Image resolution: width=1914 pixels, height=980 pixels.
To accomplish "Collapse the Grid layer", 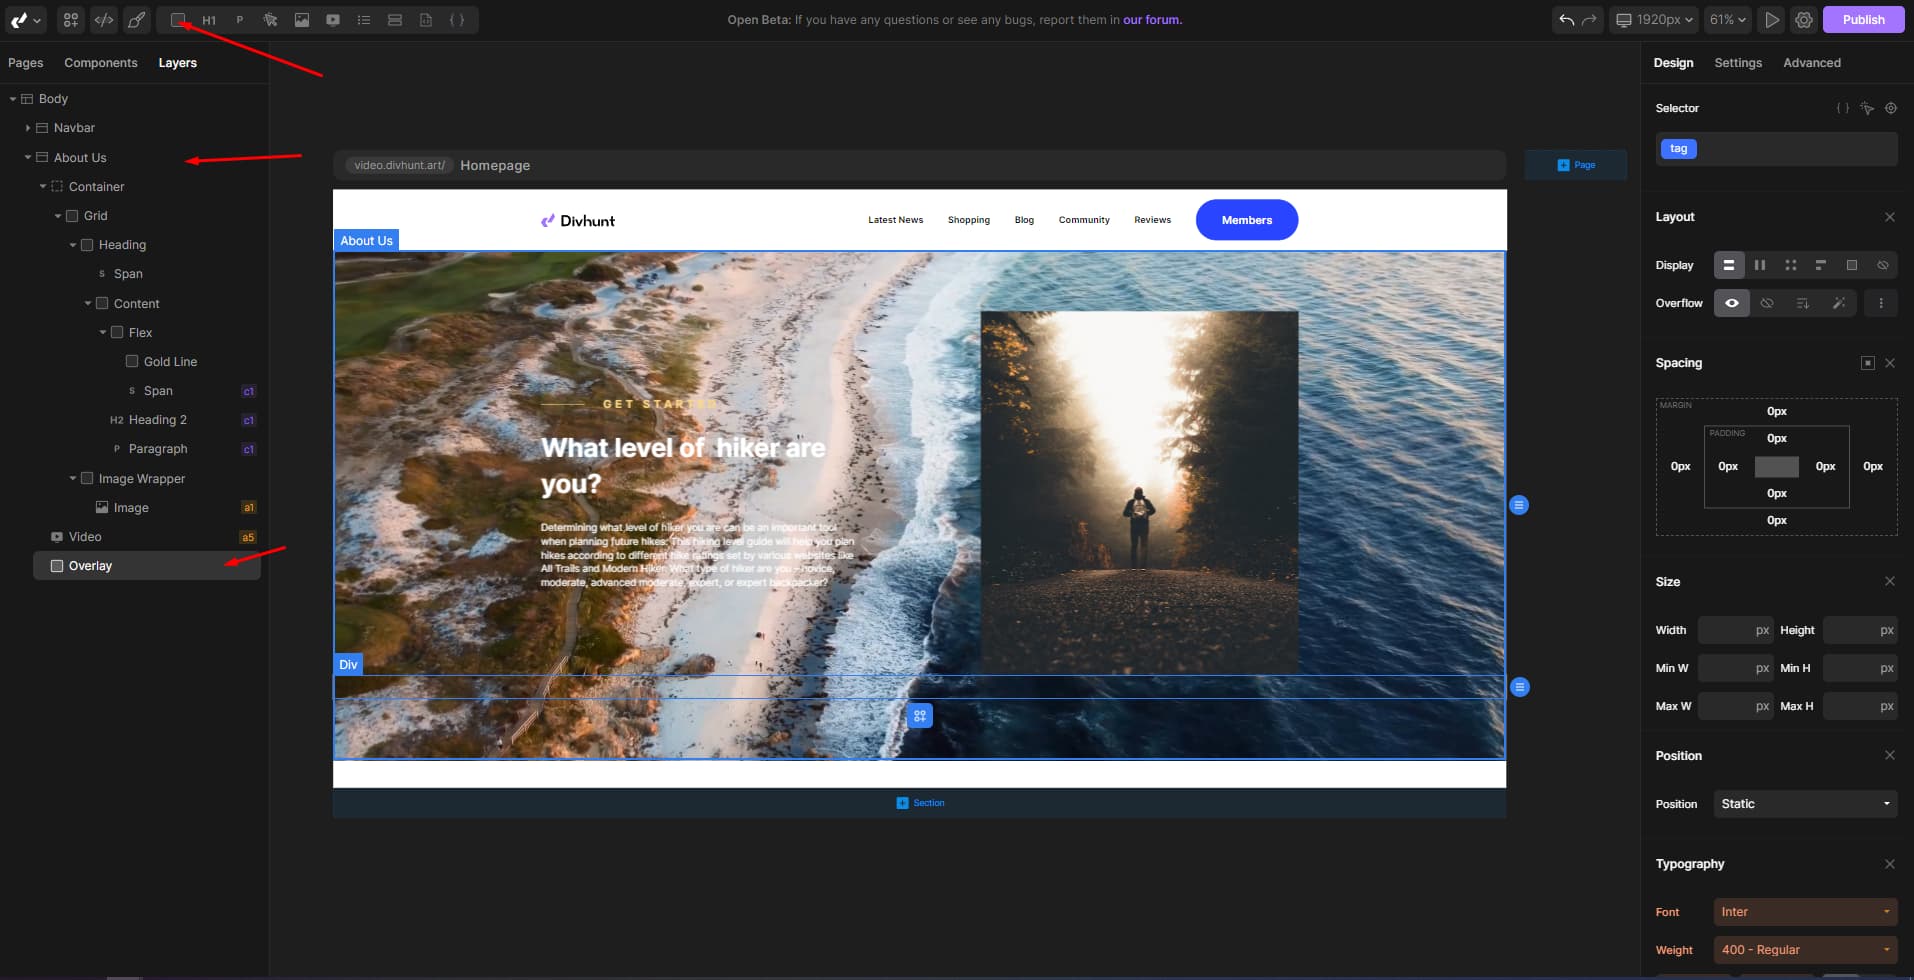I will (58, 215).
